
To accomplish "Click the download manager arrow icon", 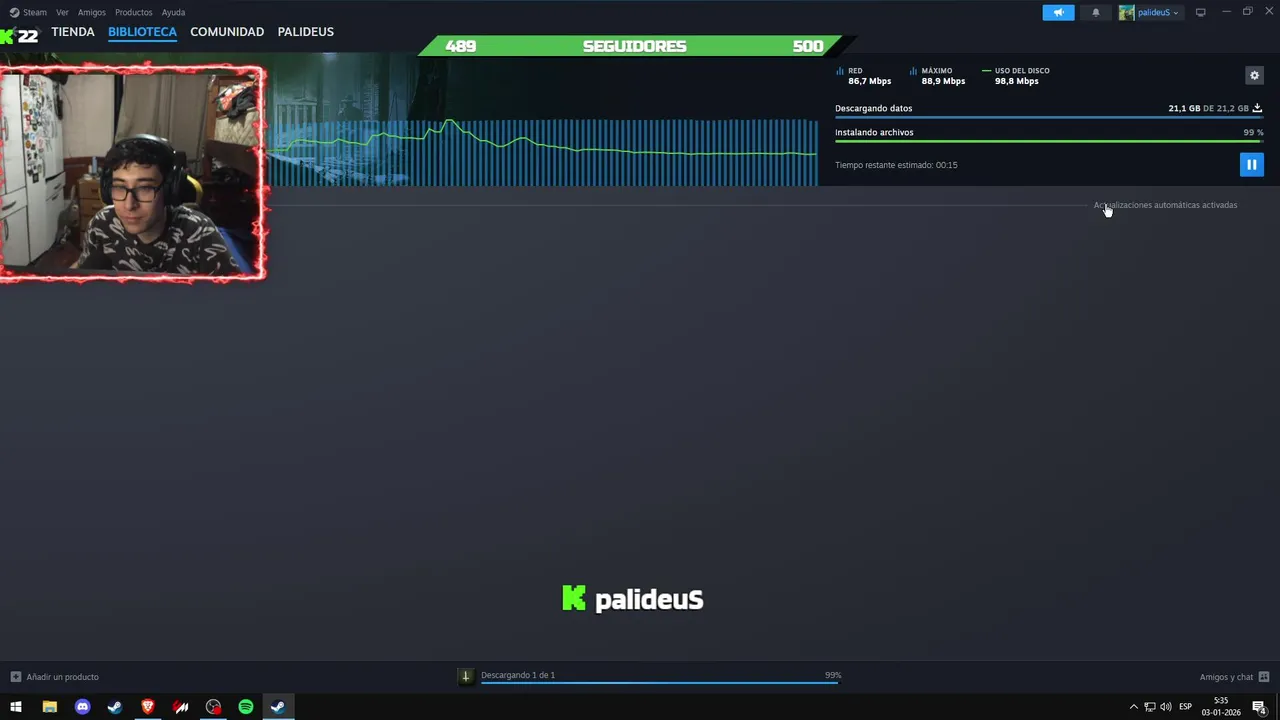I will point(465,676).
